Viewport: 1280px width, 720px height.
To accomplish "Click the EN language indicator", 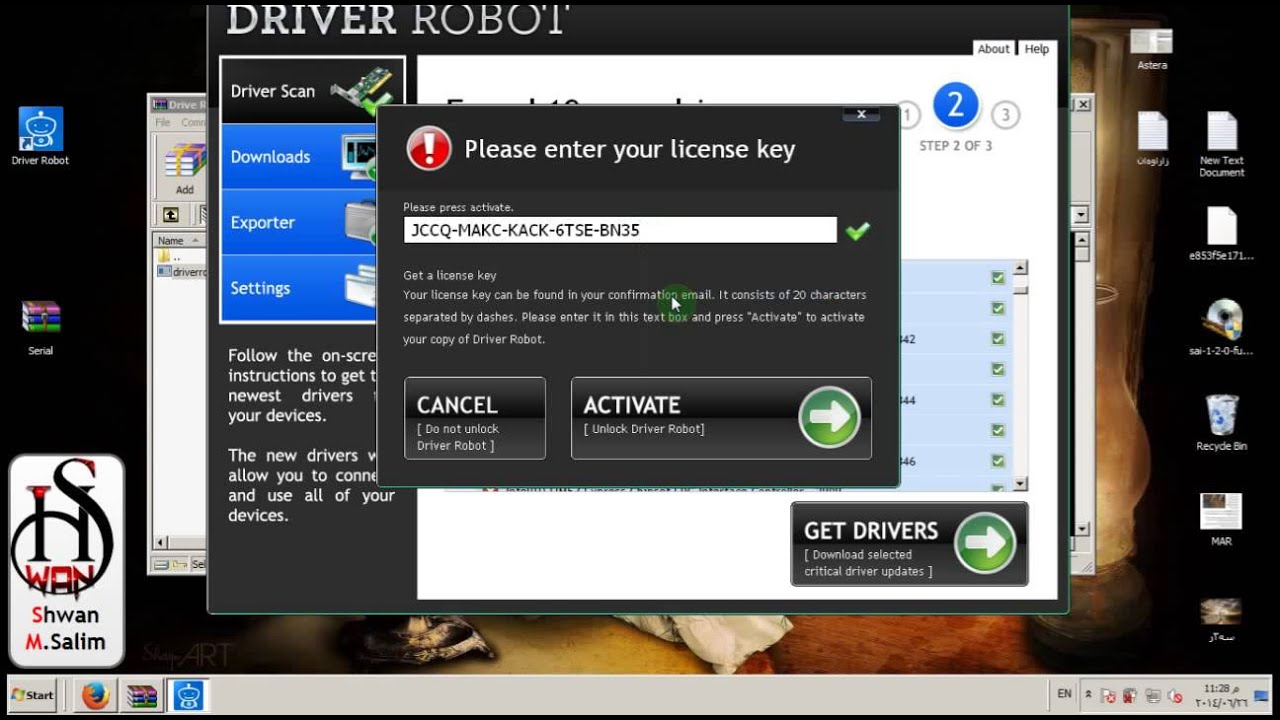I will click(1064, 693).
